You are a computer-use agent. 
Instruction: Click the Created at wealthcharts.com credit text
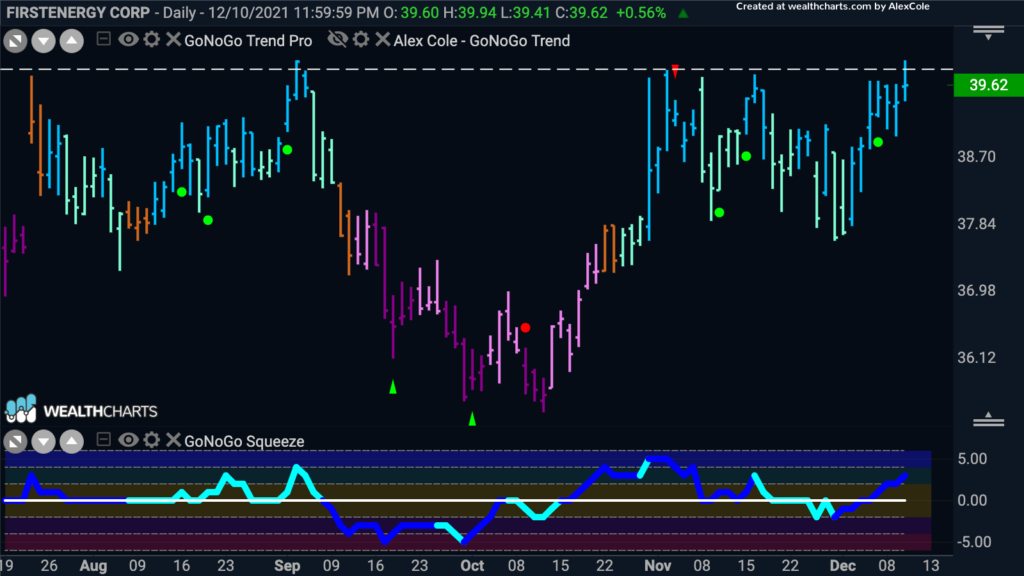tap(833, 7)
